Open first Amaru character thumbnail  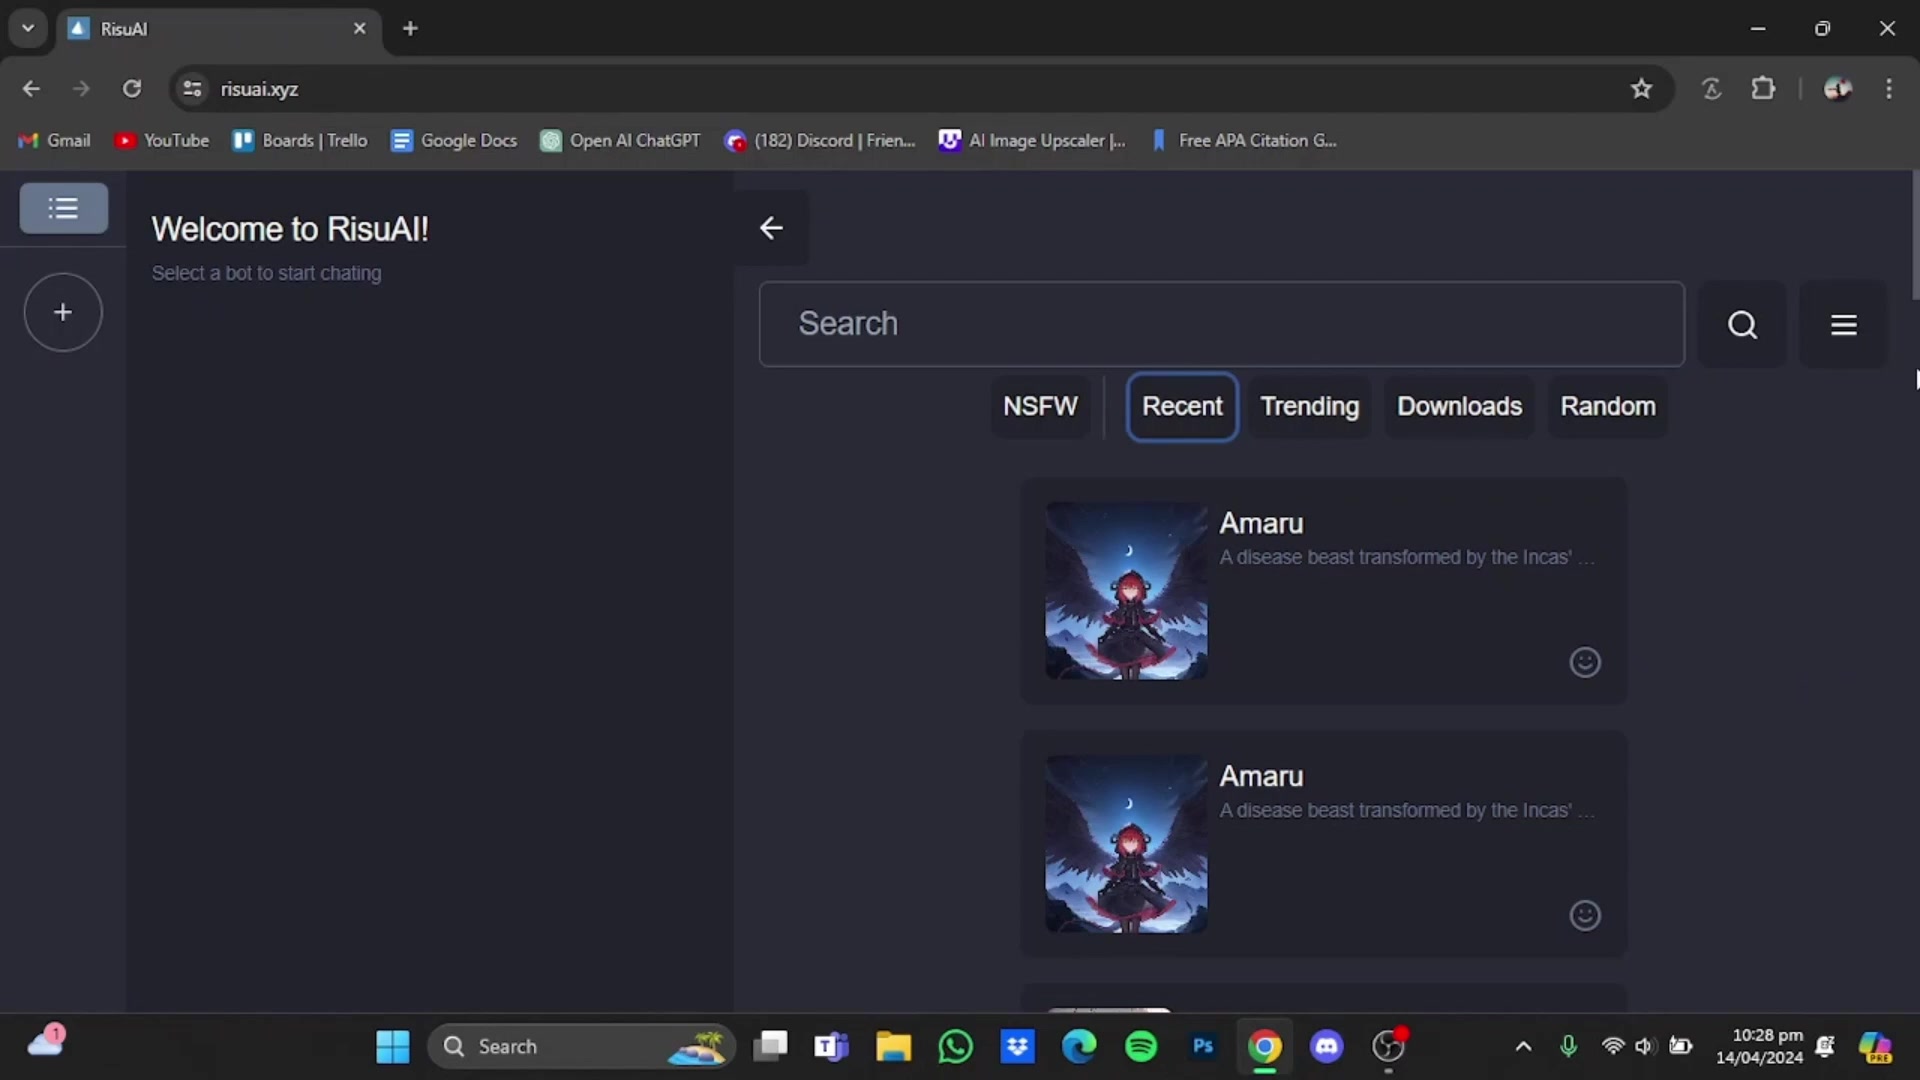[x=1126, y=590]
